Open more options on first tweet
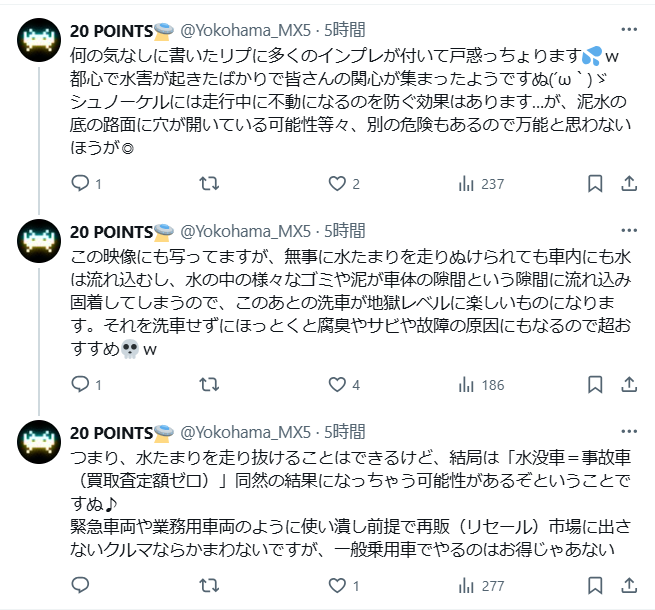655x610 pixels. point(627,30)
